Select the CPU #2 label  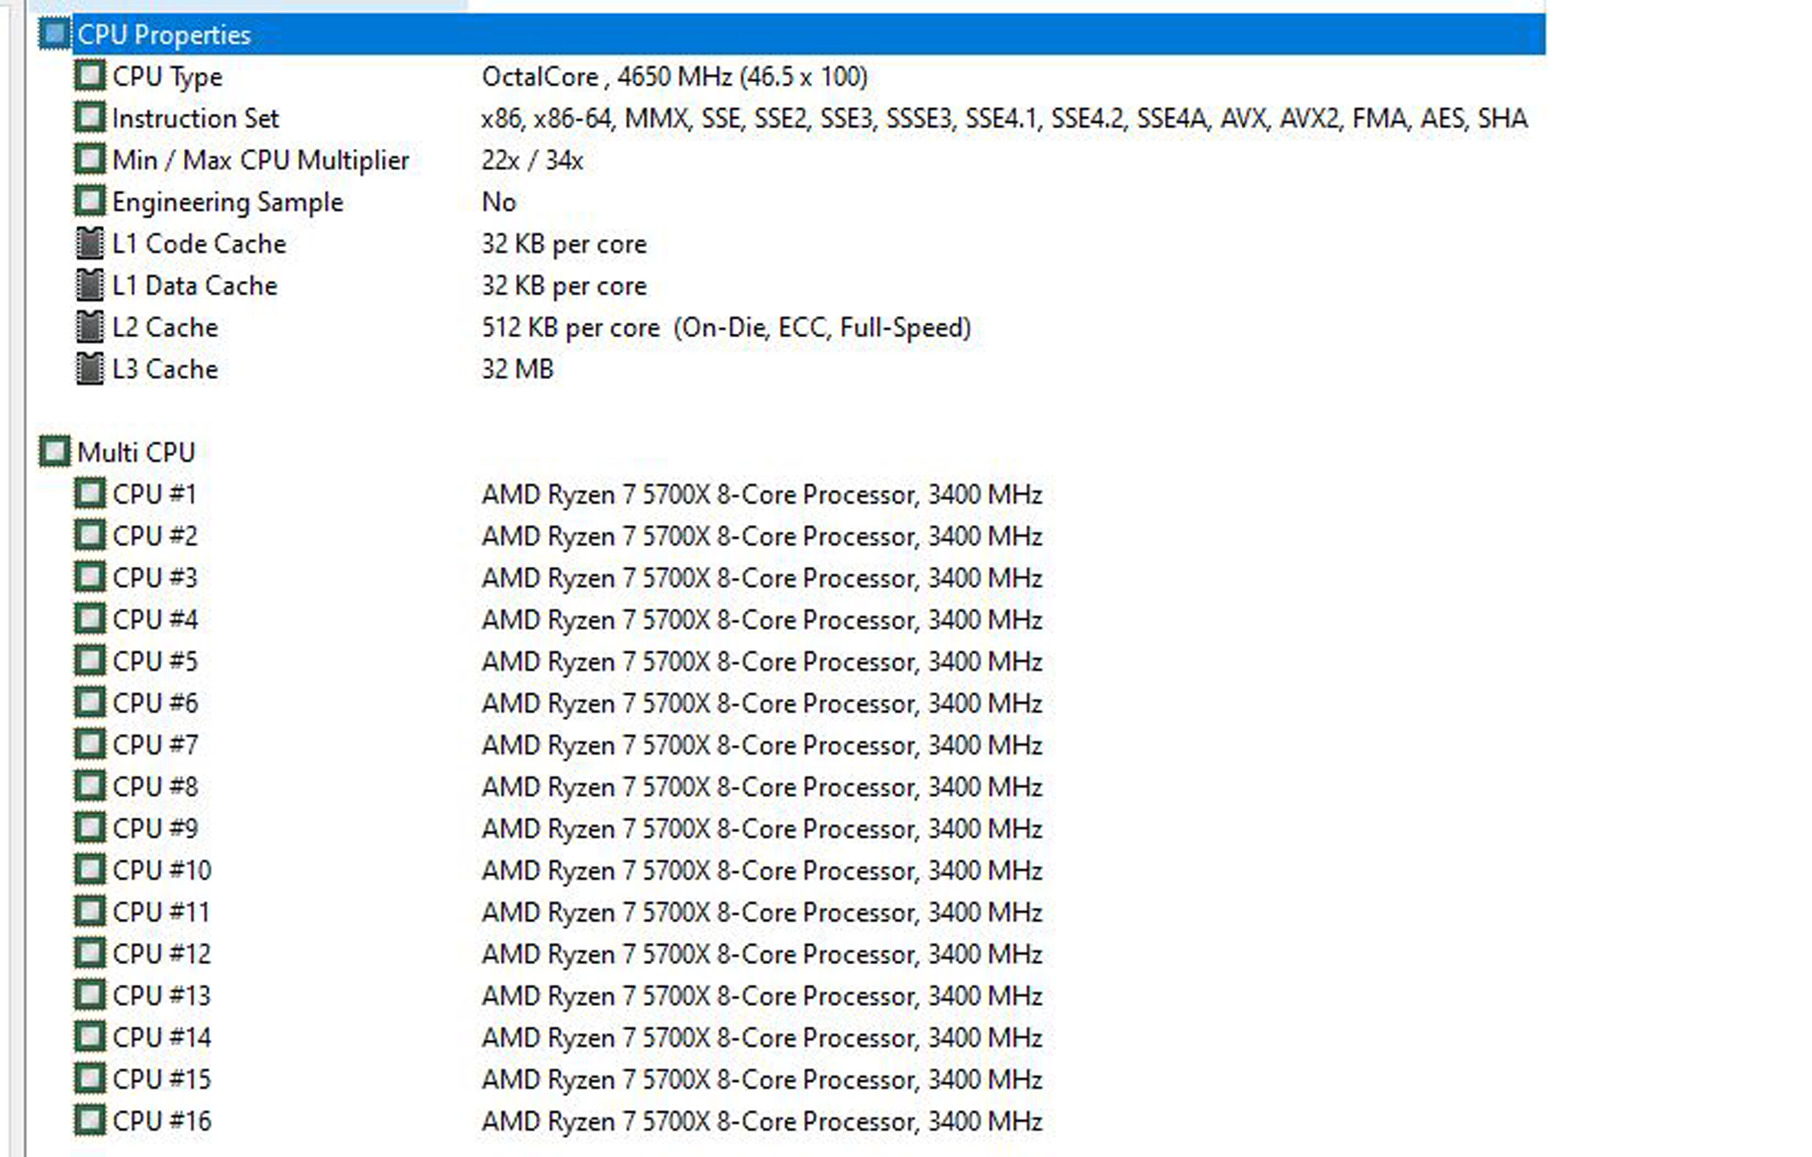pos(155,536)
